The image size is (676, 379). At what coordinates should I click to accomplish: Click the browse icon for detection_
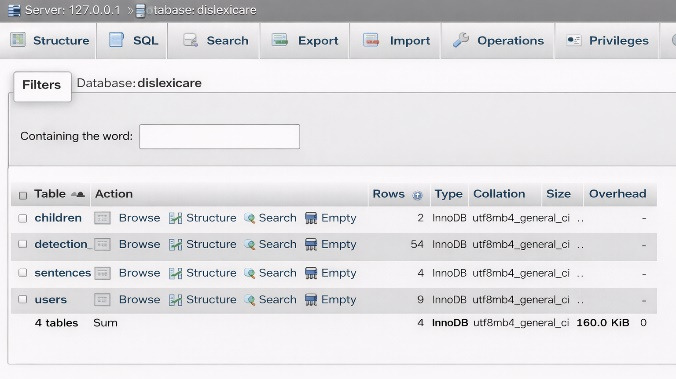coord(102,245)
